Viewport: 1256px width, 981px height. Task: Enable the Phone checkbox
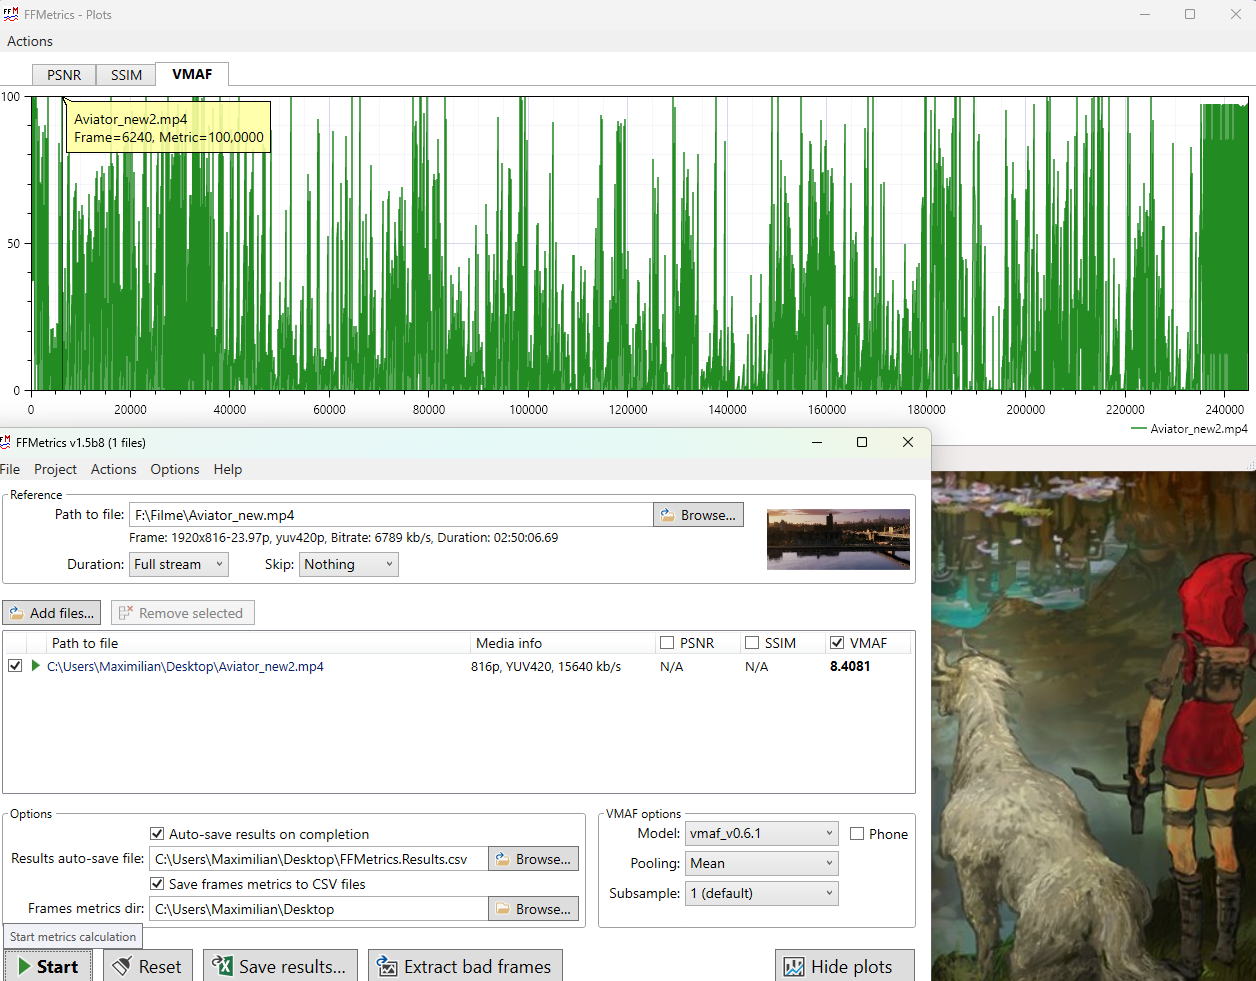[857, 834]
